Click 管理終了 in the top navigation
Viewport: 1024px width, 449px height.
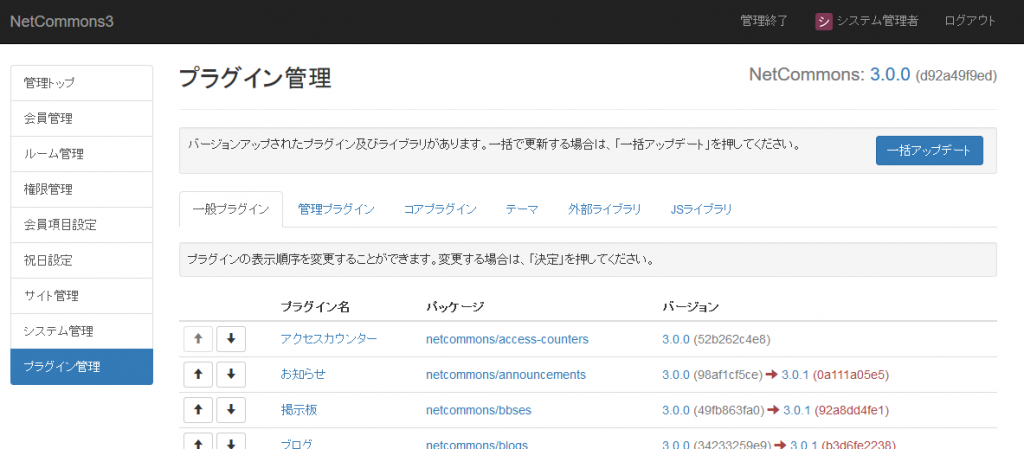[764, 21]
